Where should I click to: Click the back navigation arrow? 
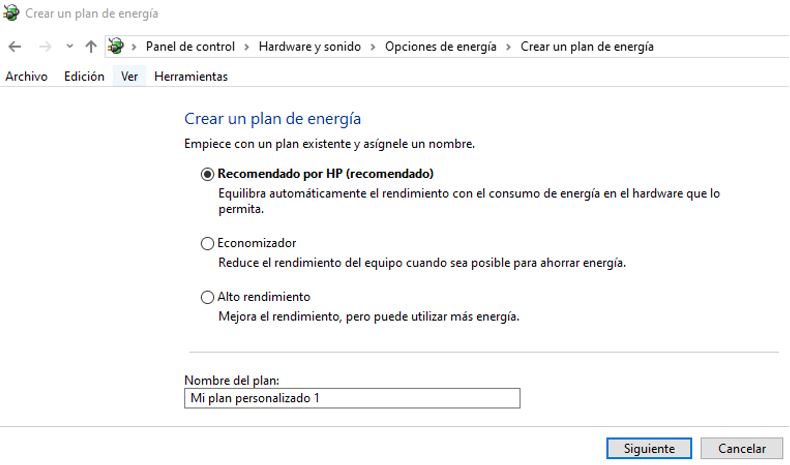pyautogui.click(x=14, y=47)
